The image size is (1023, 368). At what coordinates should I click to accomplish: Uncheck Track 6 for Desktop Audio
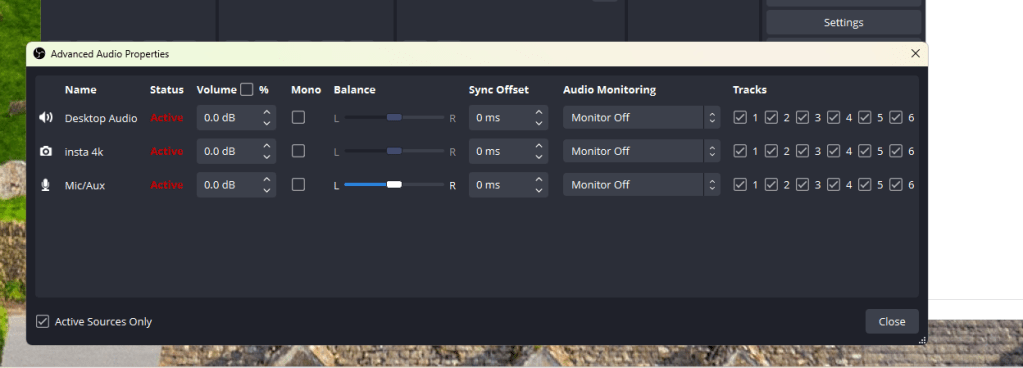click(896, 117)
